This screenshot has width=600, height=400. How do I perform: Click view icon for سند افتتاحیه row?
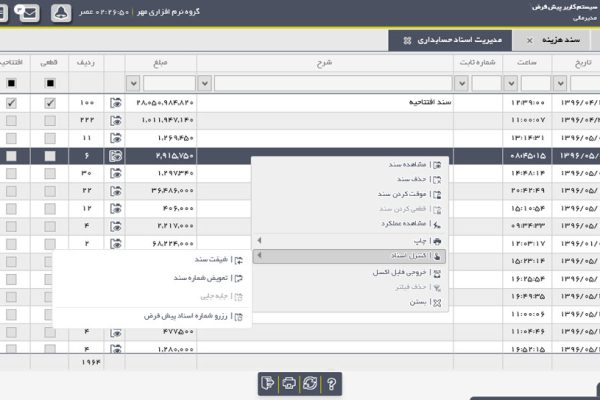116,102
